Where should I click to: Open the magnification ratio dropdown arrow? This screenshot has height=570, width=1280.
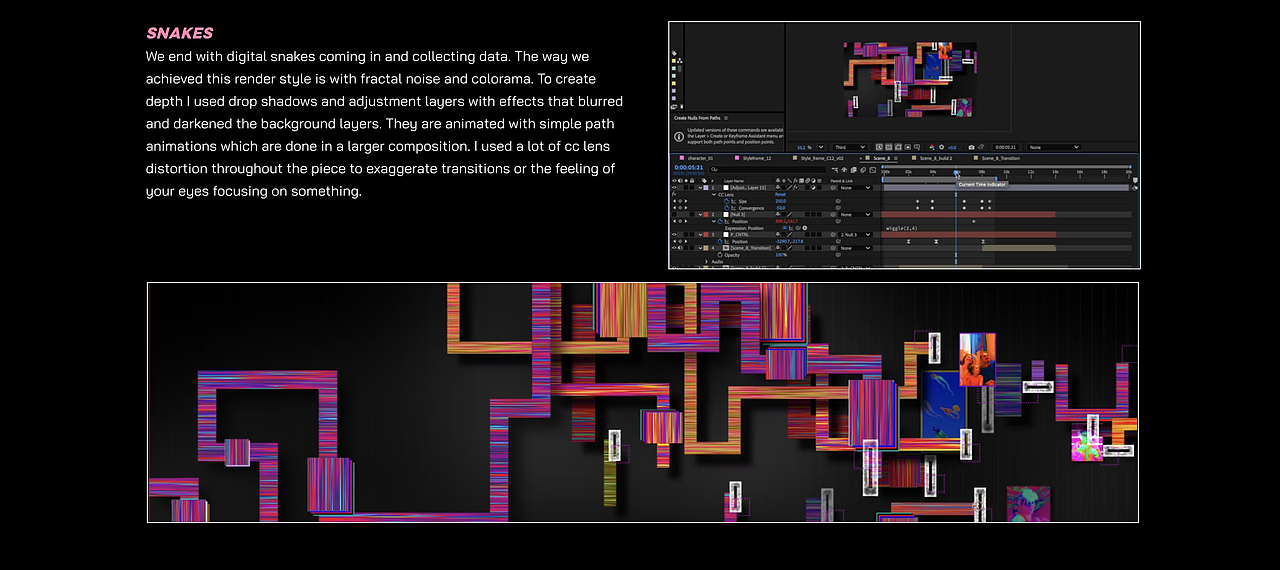coord(821,147)
